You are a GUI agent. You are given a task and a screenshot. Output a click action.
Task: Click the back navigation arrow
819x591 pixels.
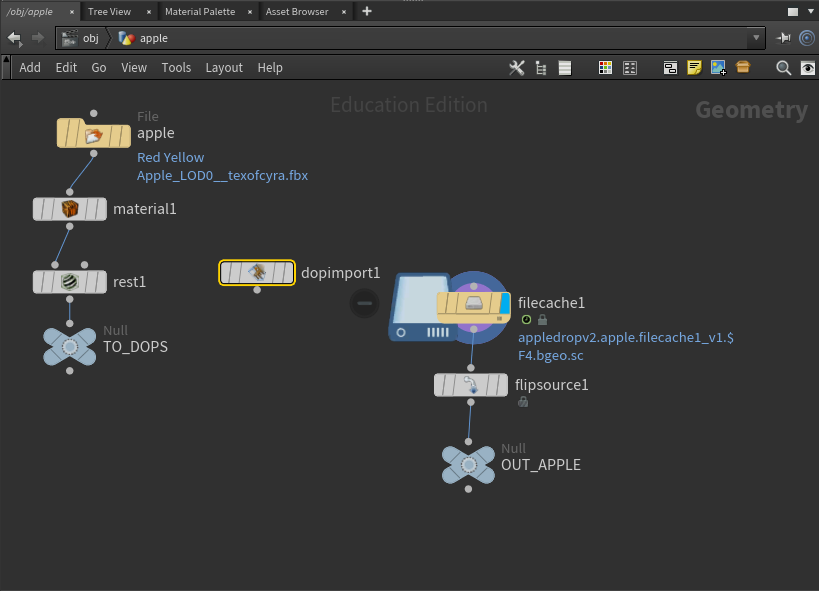click(x=15, y=38)
